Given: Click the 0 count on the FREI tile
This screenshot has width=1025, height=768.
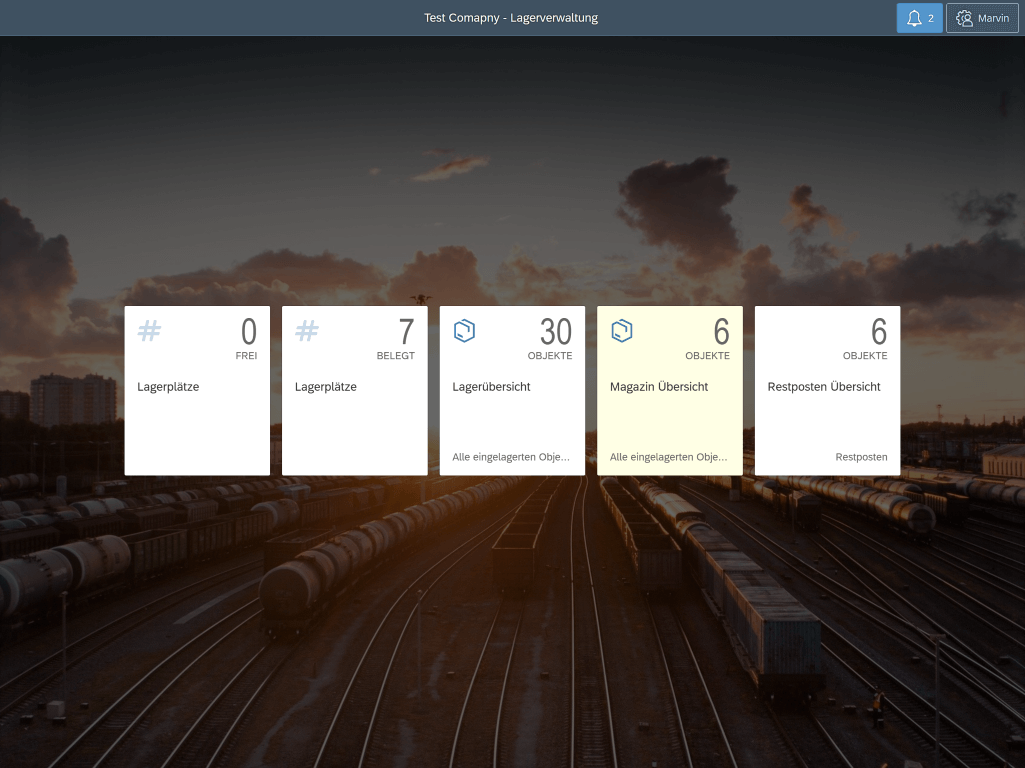Looking at the screenshot, I should pos(248,332).
